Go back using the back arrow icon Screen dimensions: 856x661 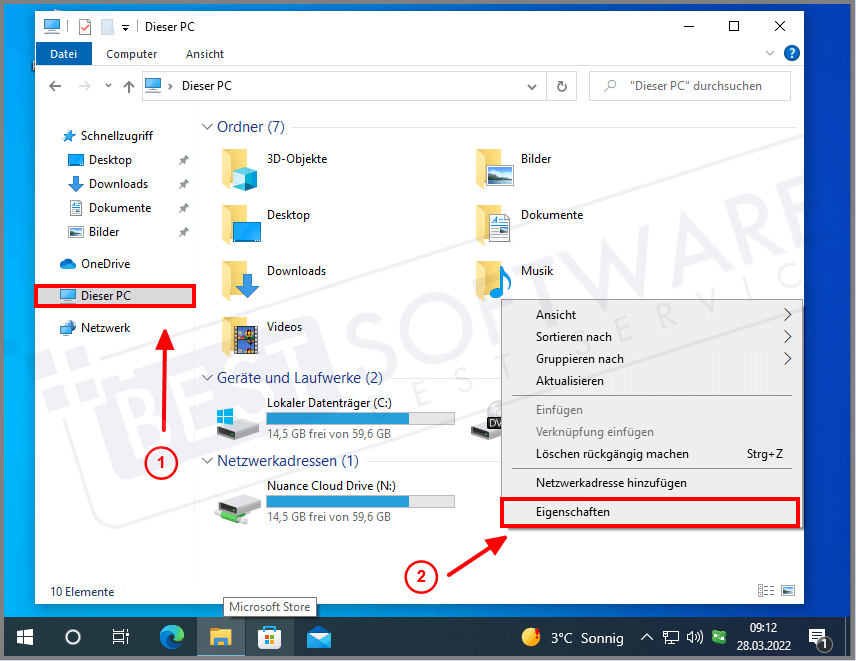pos(56,86)
